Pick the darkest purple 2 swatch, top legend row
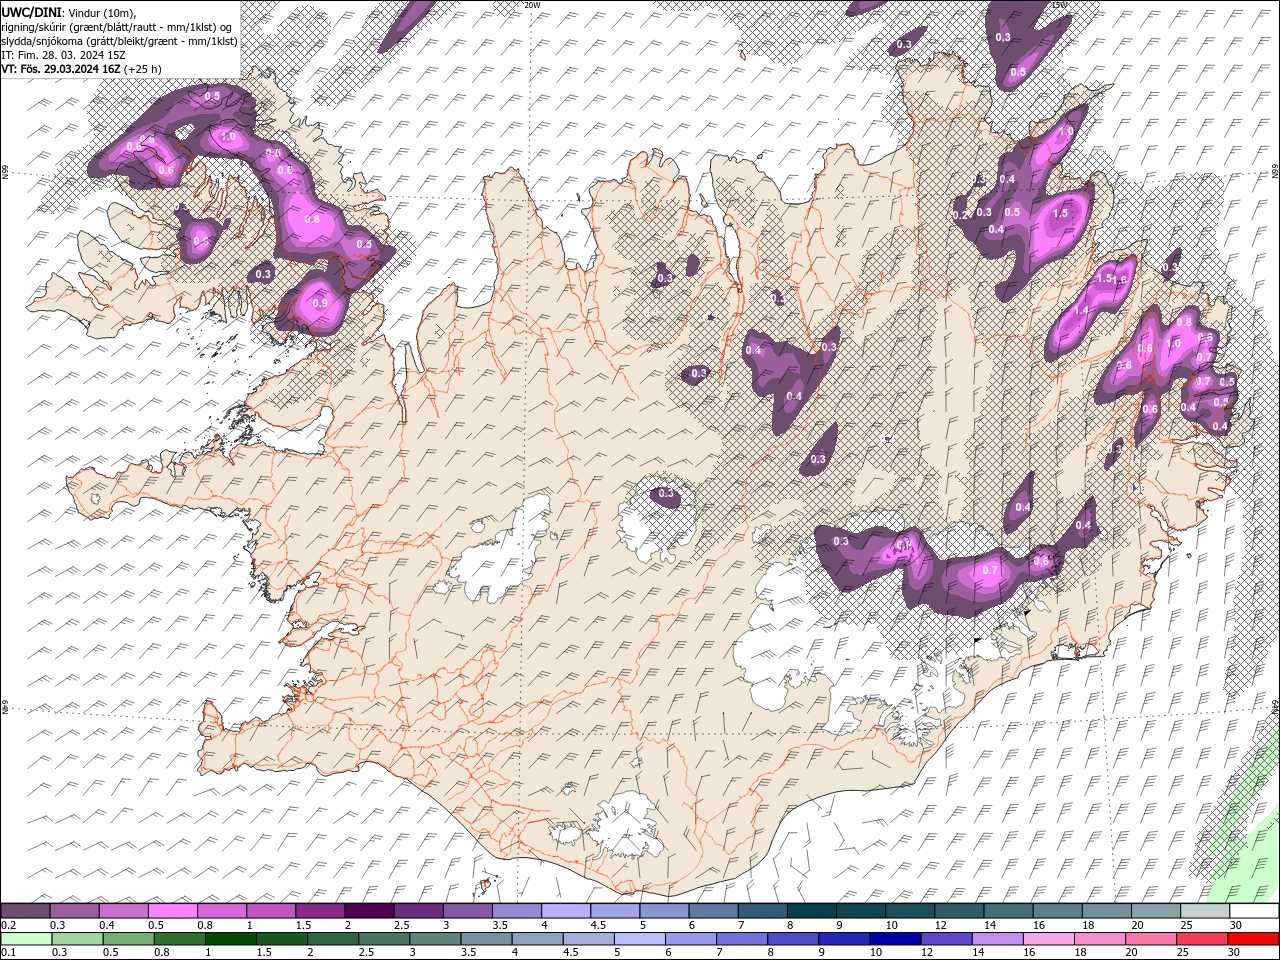The height and width of the screenshot is (960, 1280). [x=369, y=911]
